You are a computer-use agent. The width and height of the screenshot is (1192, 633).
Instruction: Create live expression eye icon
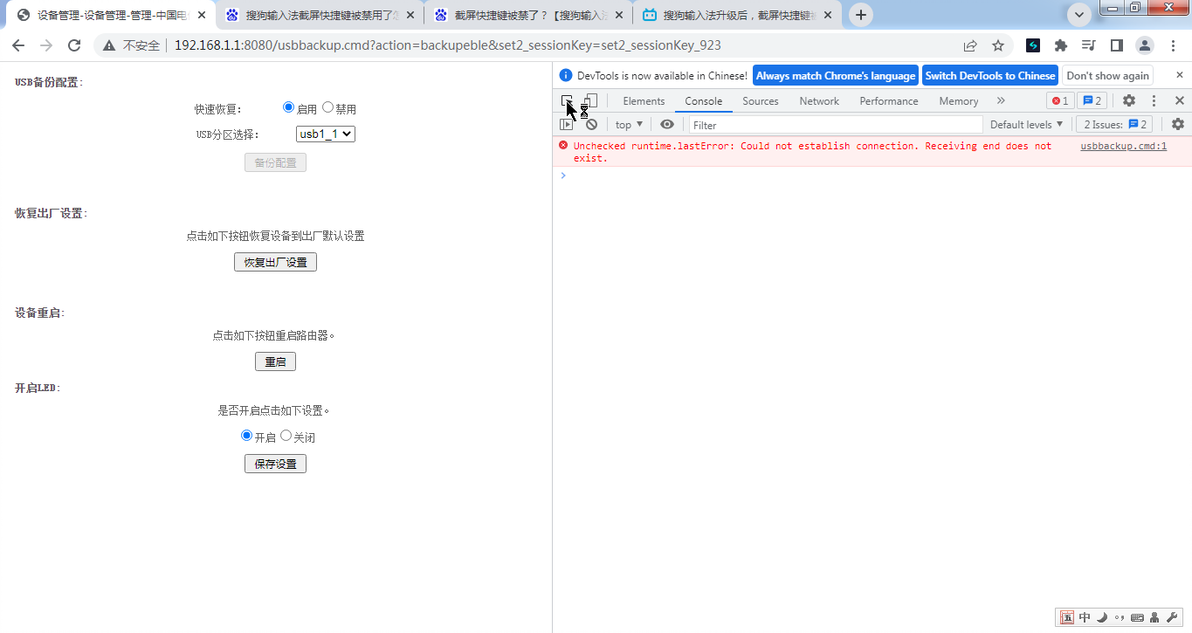(667, 125)
